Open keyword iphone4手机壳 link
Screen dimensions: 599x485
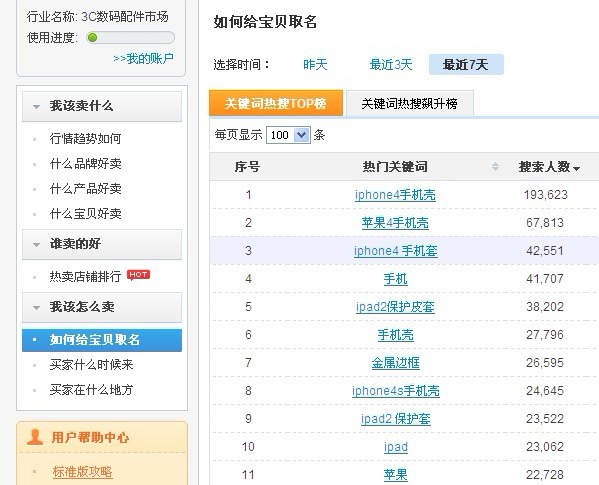tap(395, 195)
